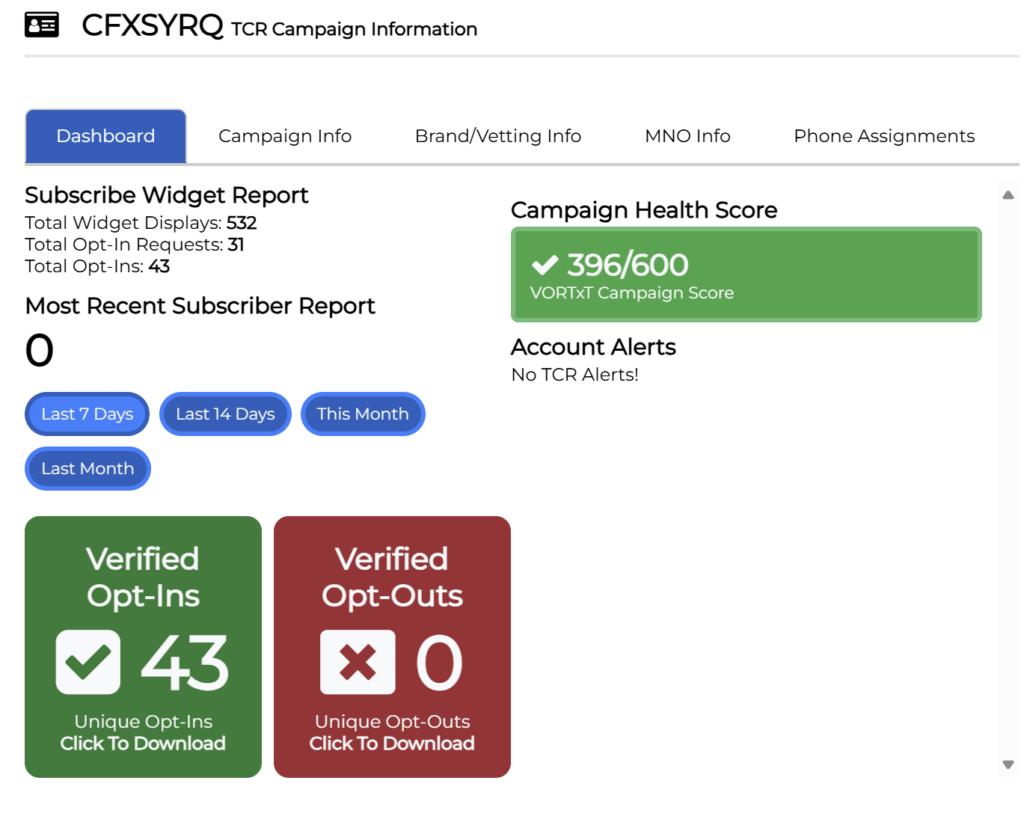Screen dimensions: 1024x822
Task: Show the This Month subscriber report
Action: pos(363,414)
